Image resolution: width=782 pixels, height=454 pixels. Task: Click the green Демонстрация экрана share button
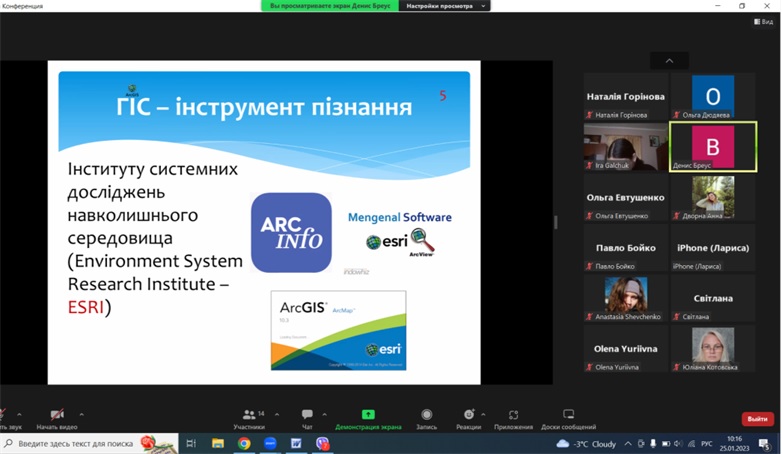[x=368, y=418]
